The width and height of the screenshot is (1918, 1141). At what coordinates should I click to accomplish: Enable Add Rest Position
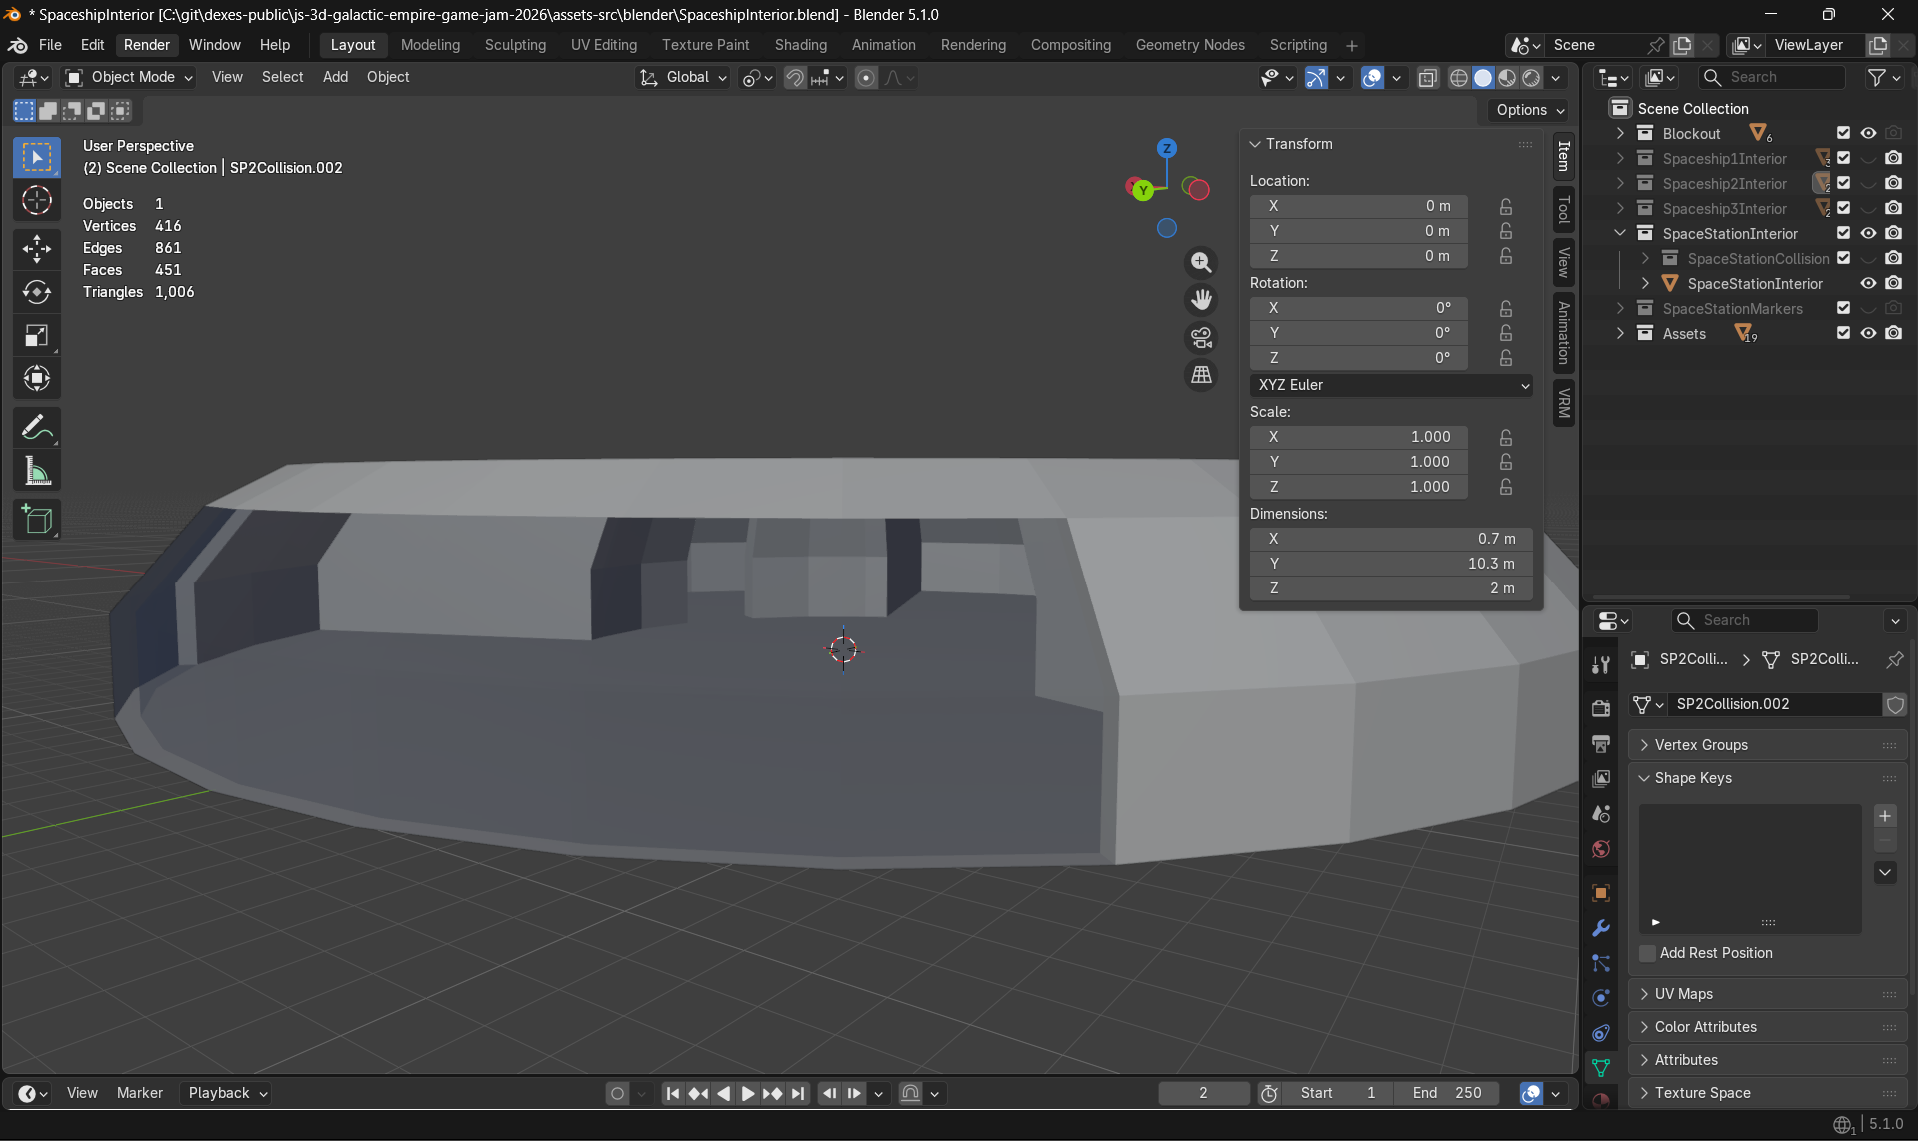click(1646, 953)
